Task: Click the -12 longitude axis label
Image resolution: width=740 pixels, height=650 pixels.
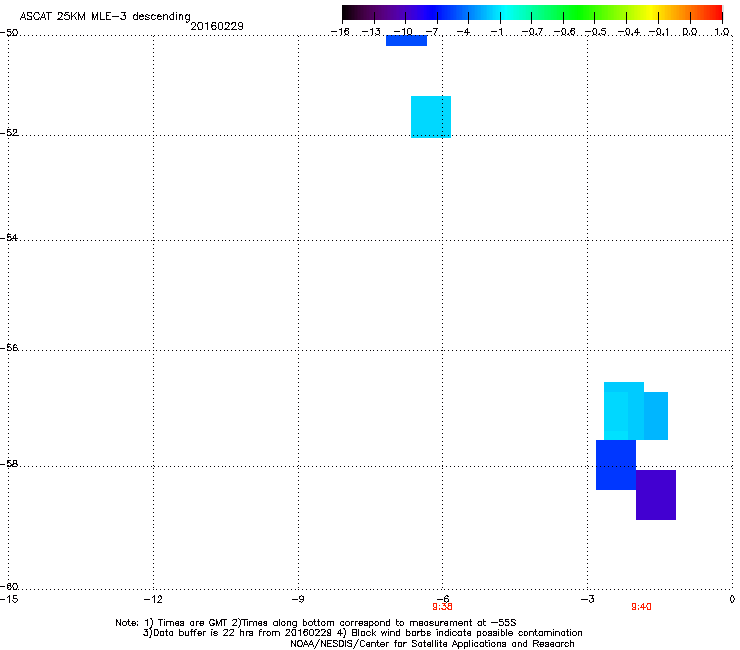Action: point(153,599)
